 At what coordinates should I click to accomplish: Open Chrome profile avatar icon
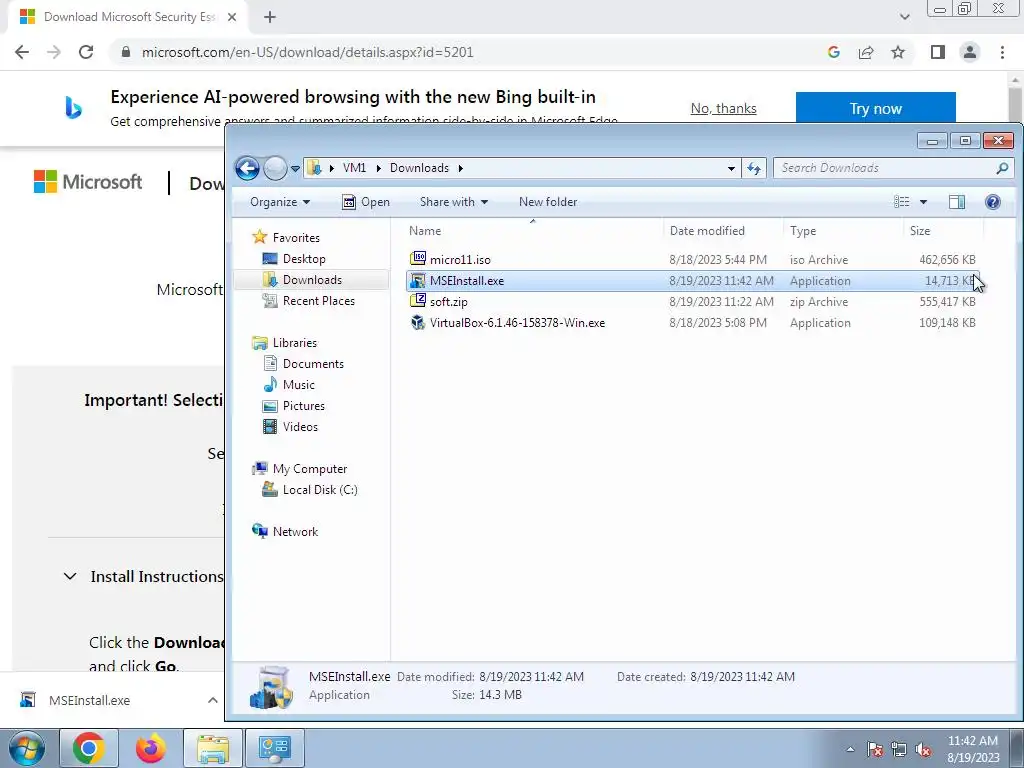point(970,52)
